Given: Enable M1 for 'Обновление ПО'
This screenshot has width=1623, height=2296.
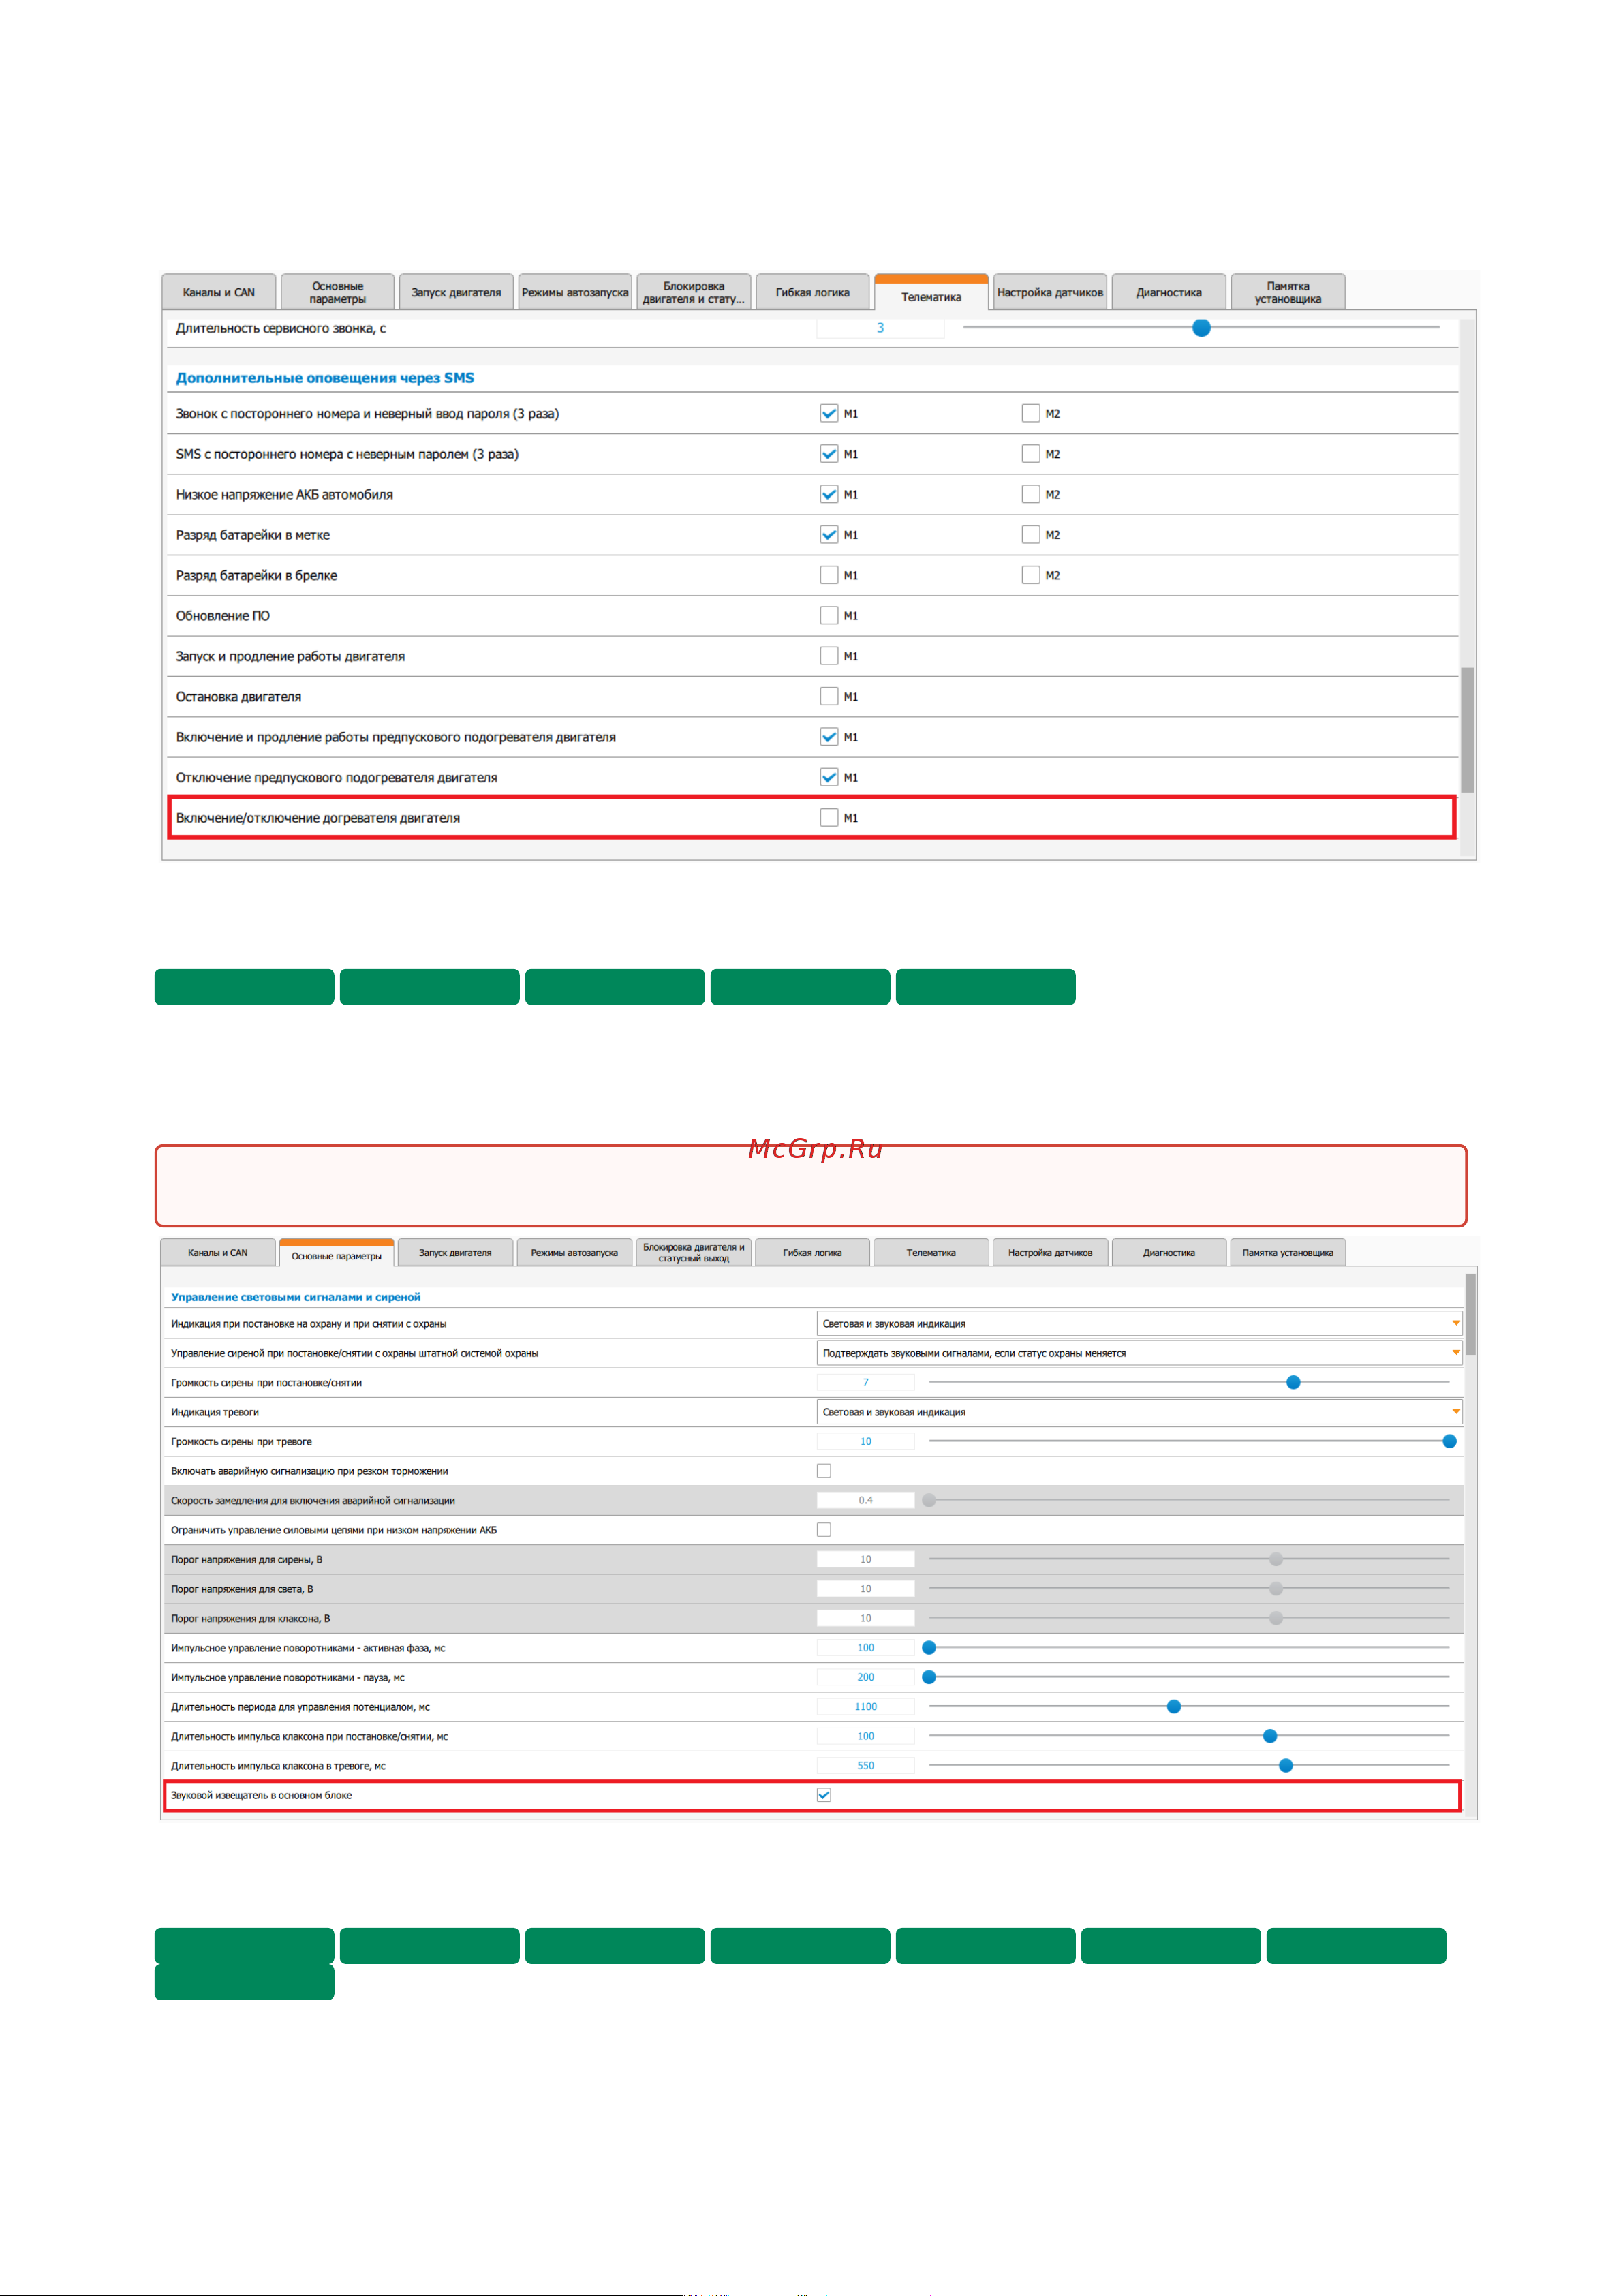Looking at the screenshot, I should coord(829,616).
